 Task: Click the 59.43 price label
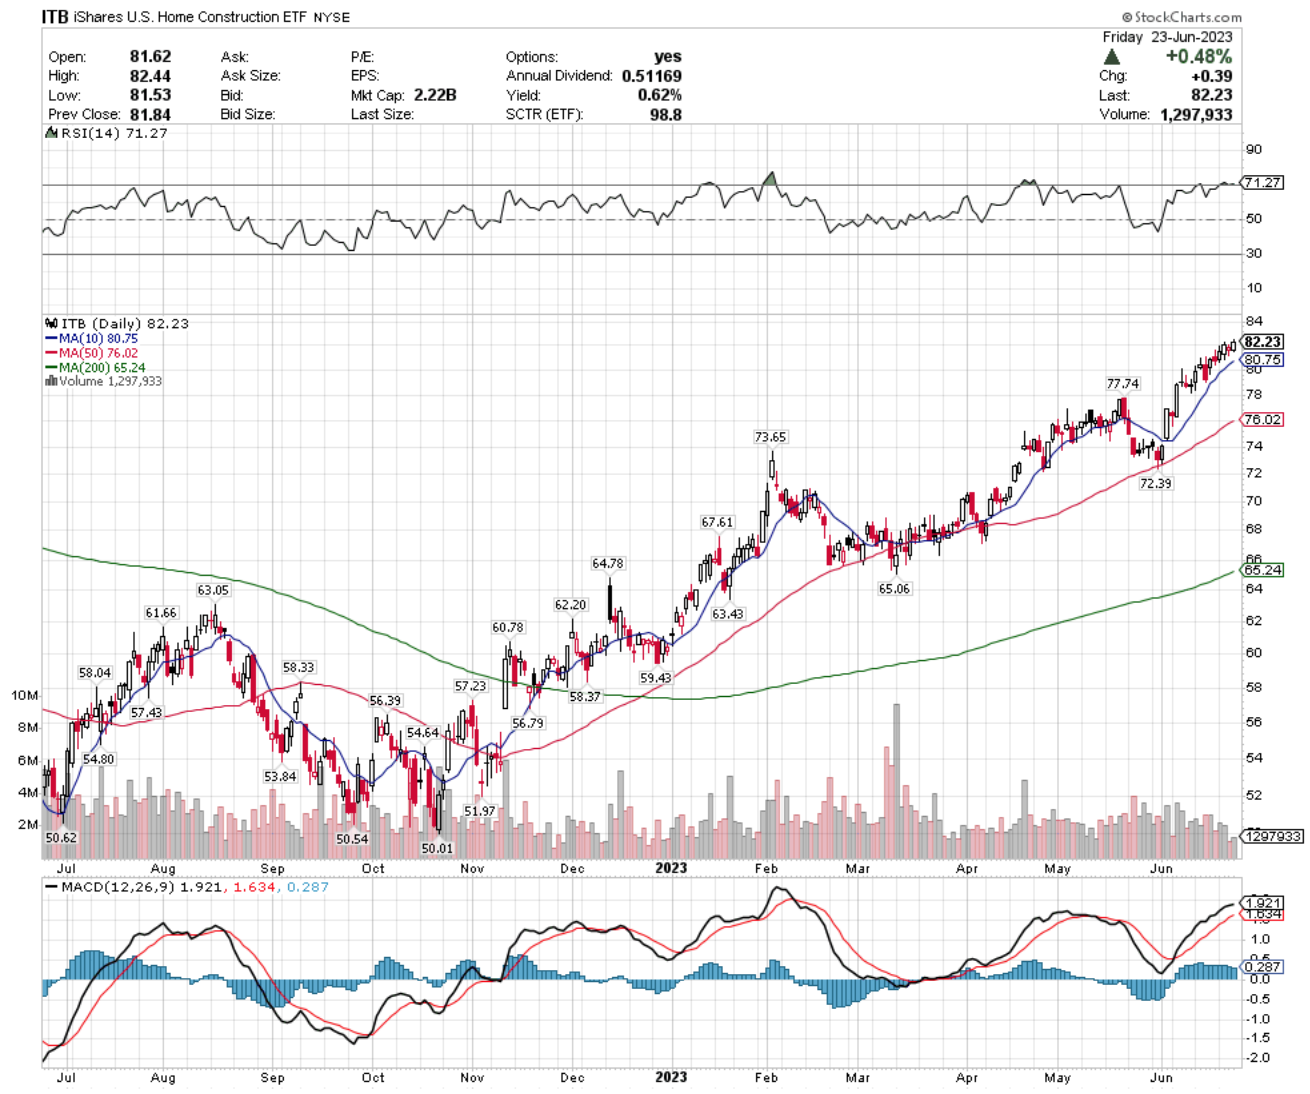(x=656, y=678)
